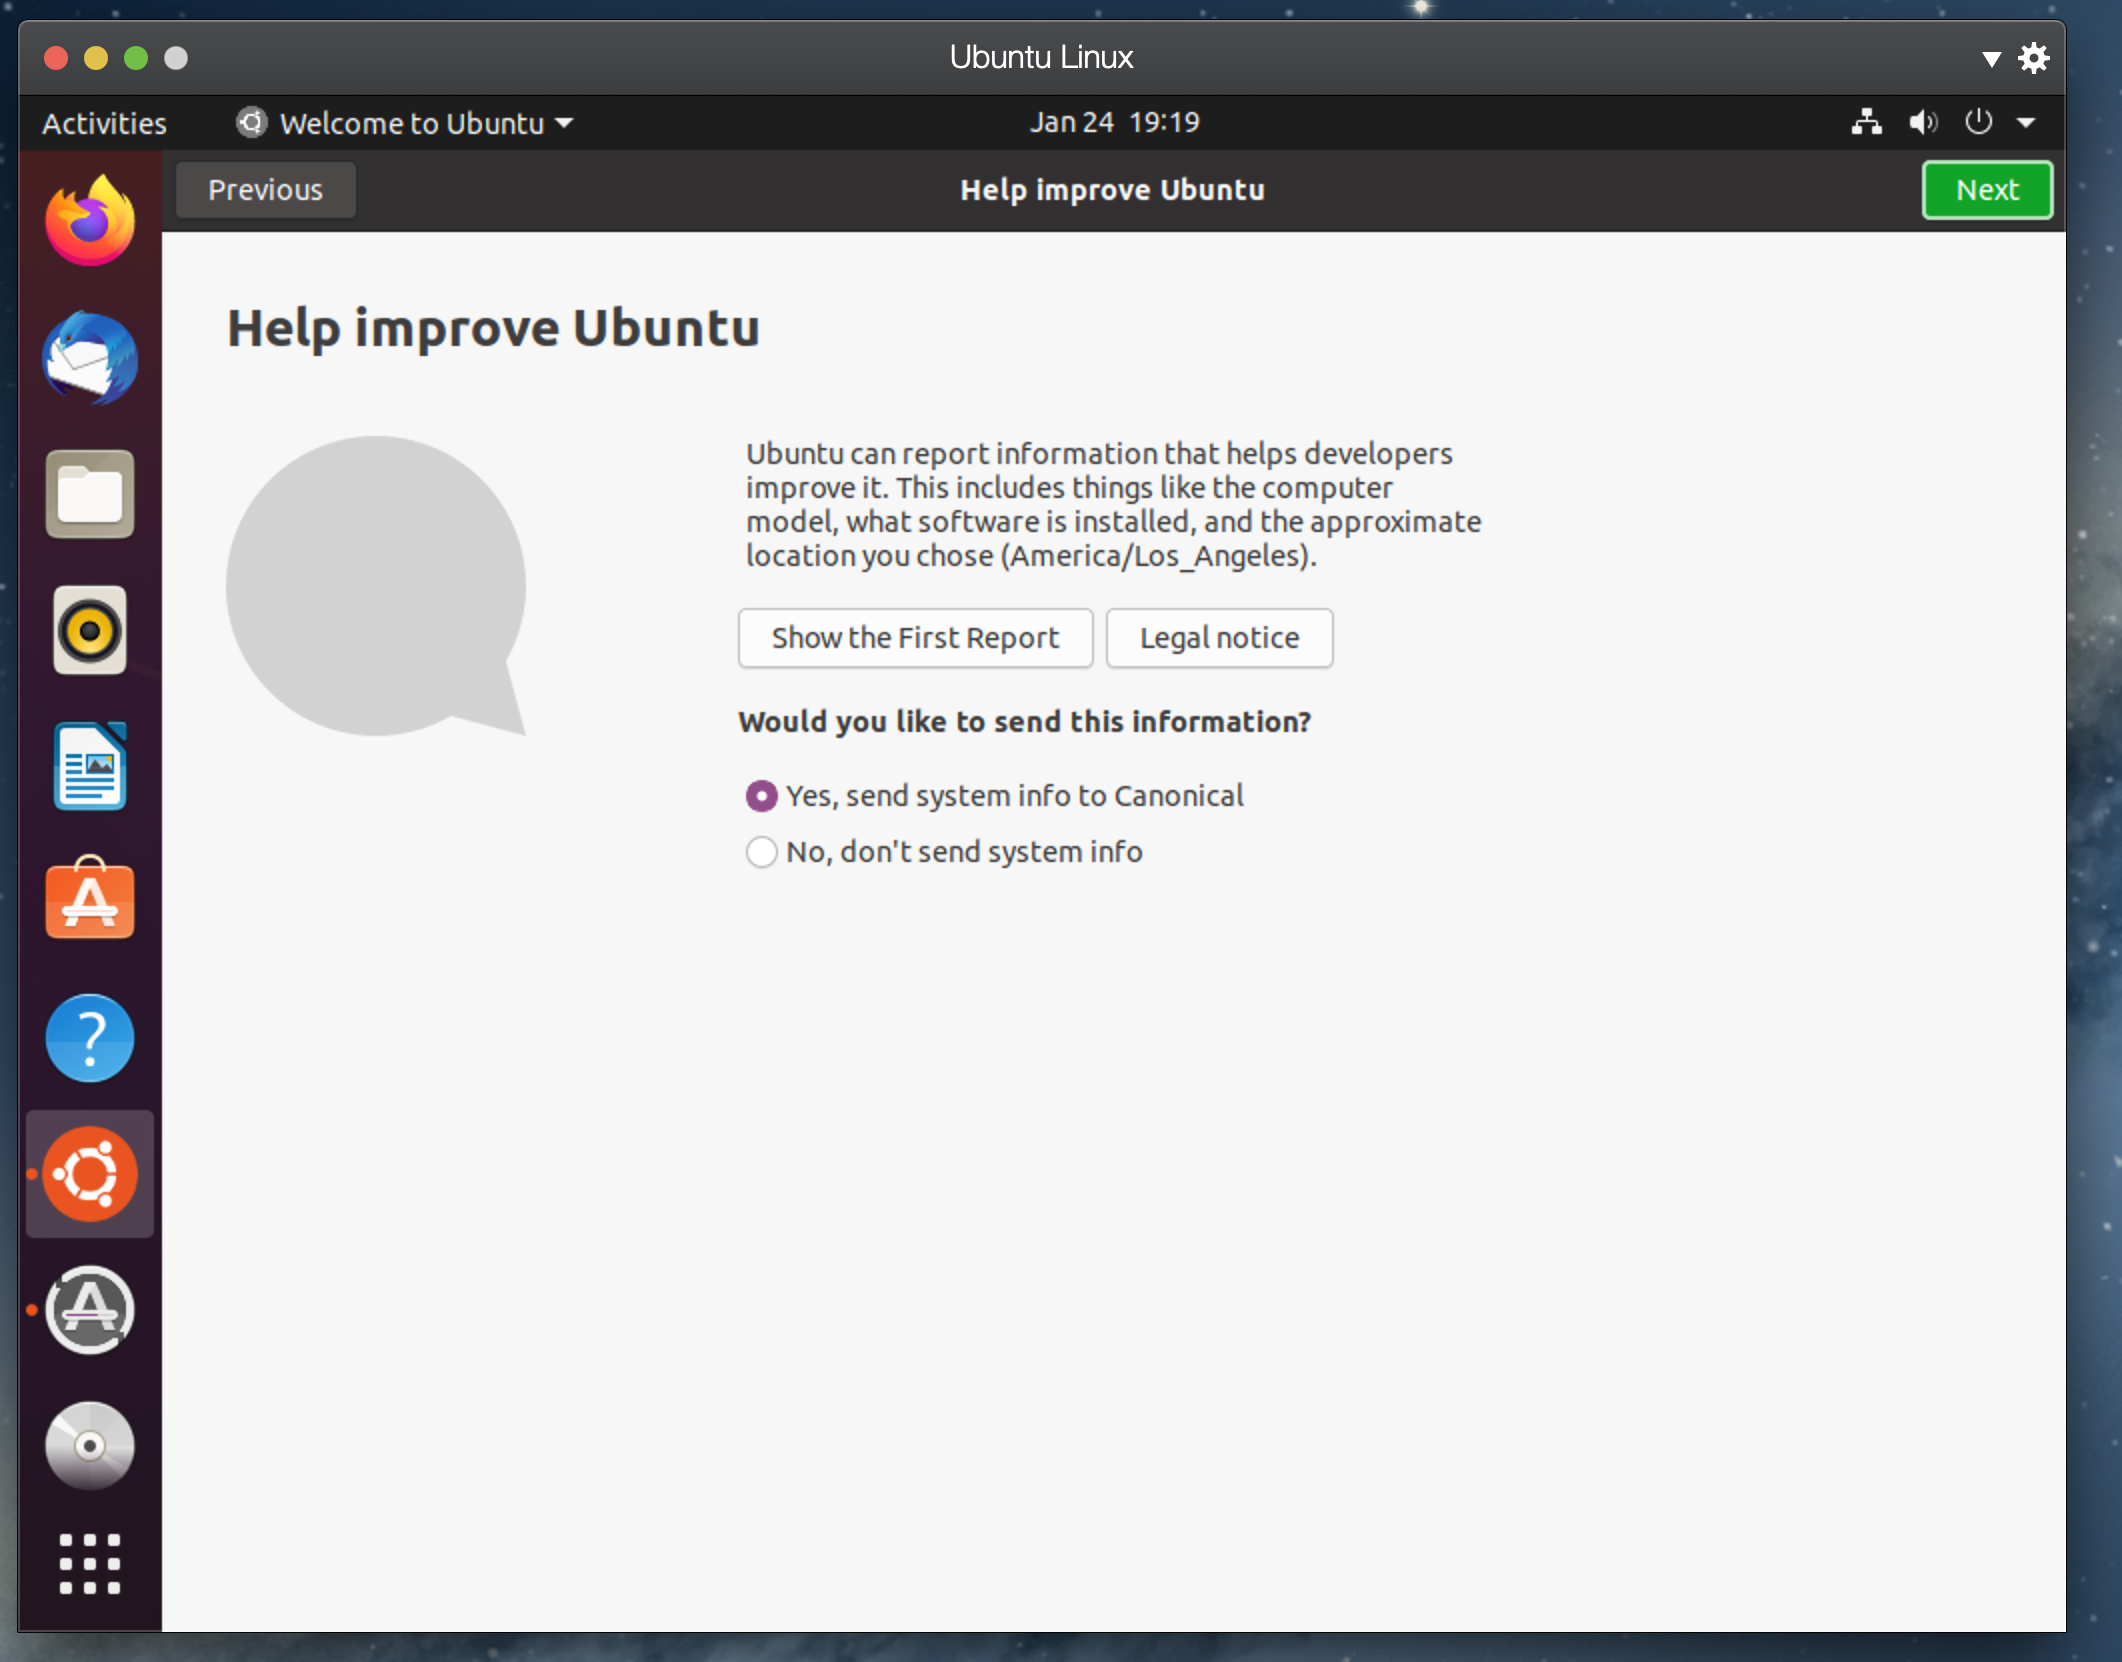The image size is (2122, 1662).
Task: Expand the Welcome to Ubuntu app menu
Action: 405,123
